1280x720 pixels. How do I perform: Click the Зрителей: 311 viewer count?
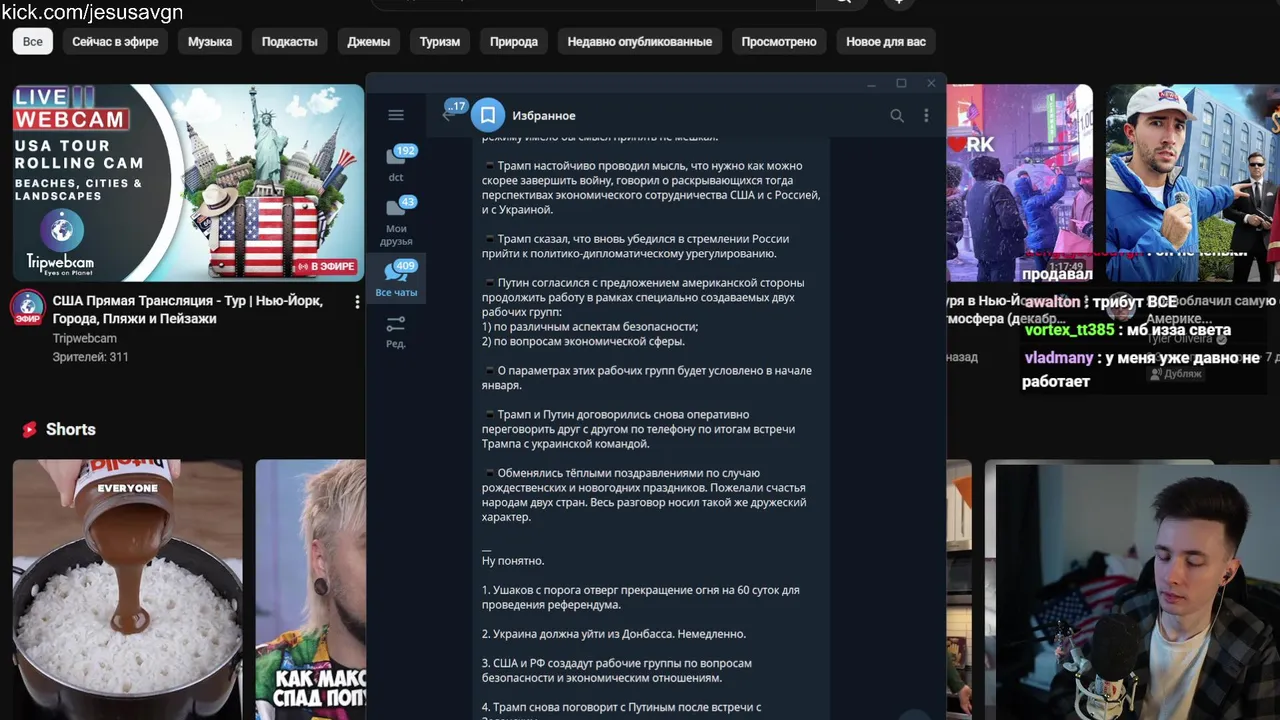(90, 357)
